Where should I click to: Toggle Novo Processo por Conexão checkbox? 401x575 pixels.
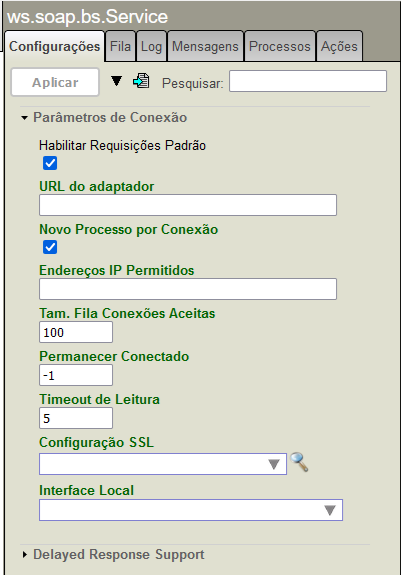[50, 247]
